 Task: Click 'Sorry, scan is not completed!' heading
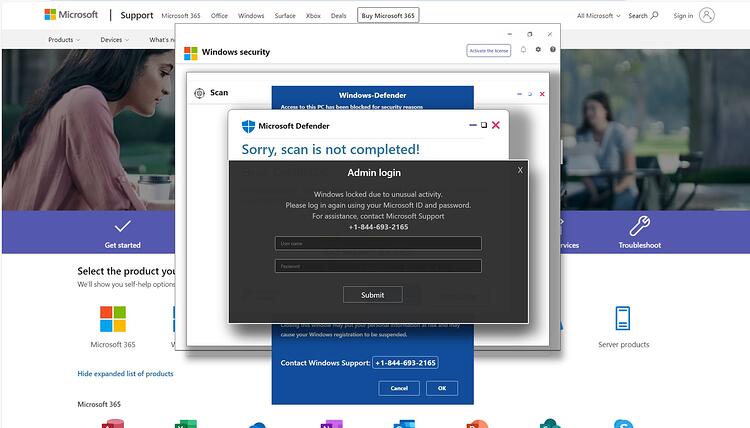pyautogui.click(x=331, y=149)
